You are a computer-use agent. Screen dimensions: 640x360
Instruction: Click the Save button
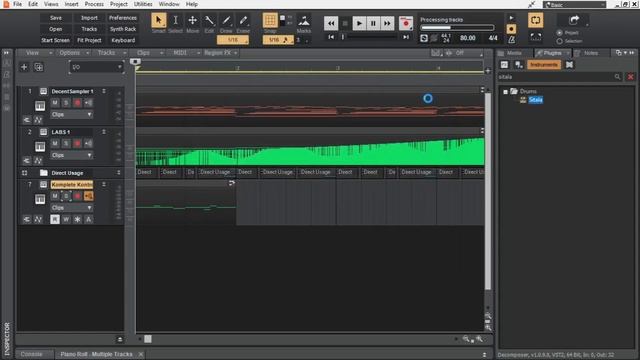56,18
